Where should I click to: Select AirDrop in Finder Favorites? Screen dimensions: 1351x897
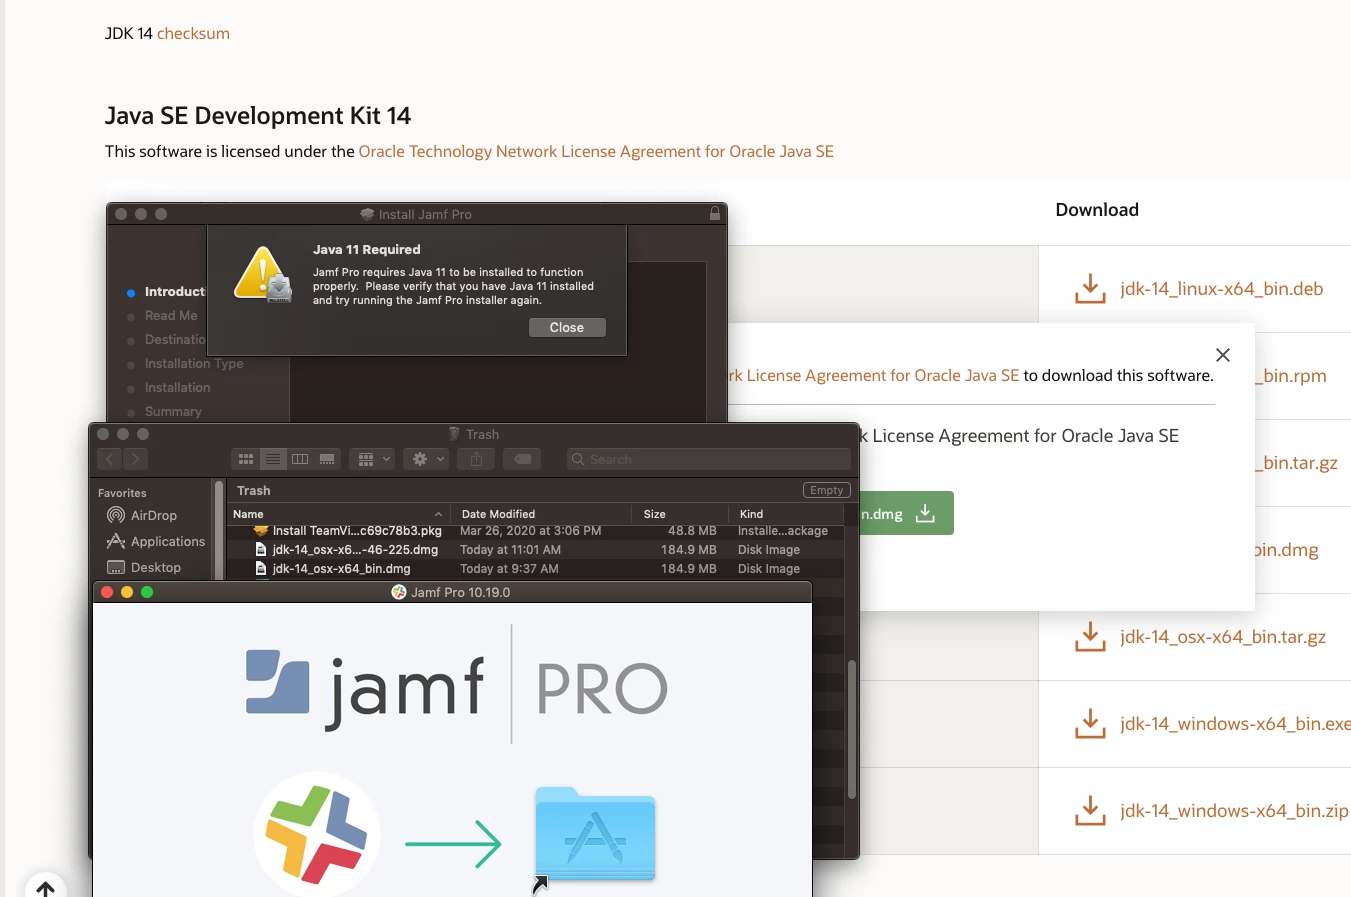point(154,515)
